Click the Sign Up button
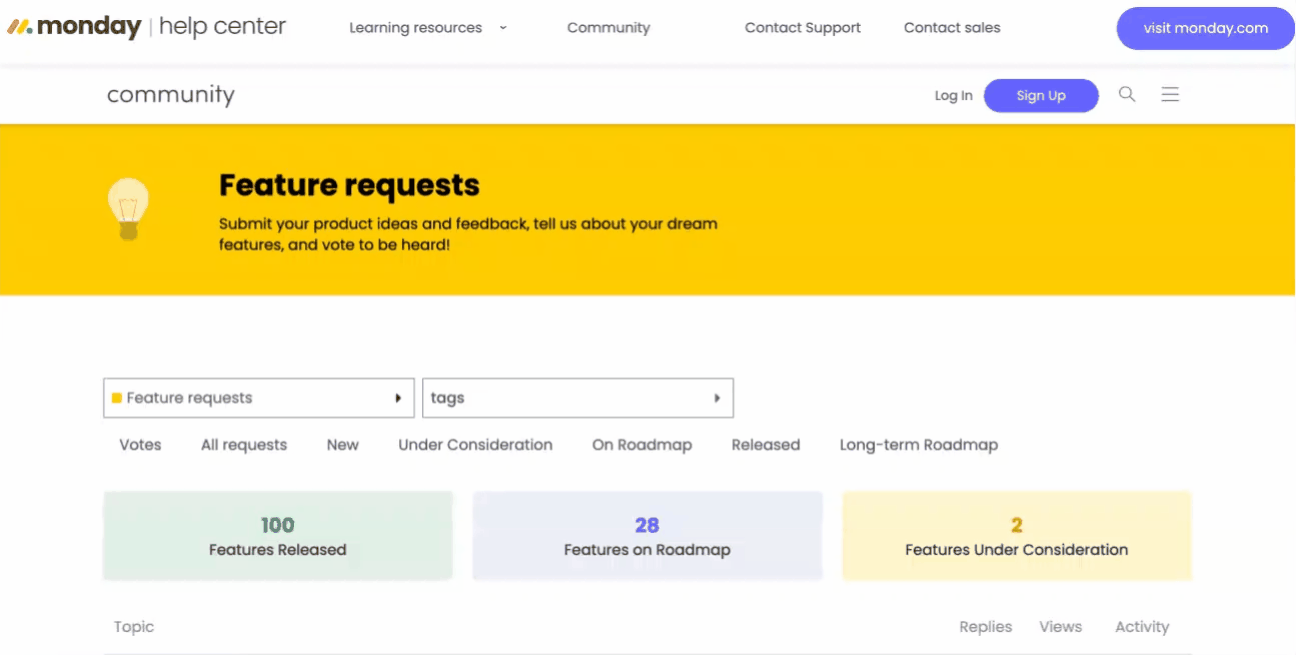1296x655 pixels. point(1041,96)
